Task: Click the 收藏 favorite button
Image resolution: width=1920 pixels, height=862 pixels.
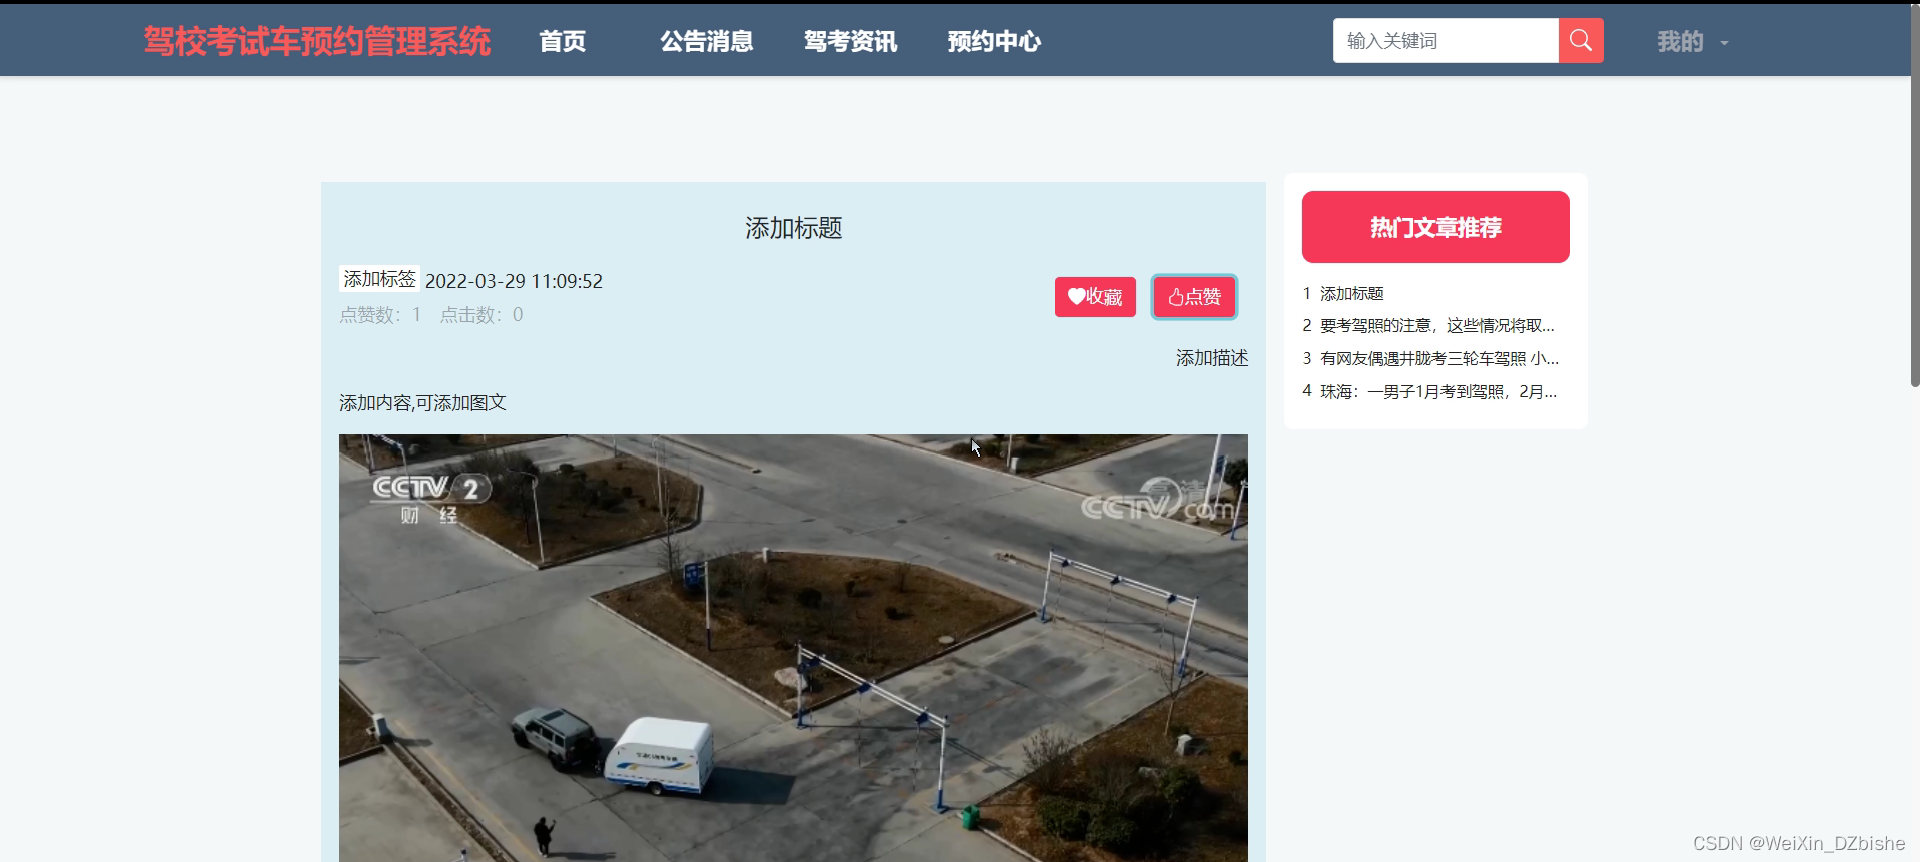Action: (x=1095, y=297)
